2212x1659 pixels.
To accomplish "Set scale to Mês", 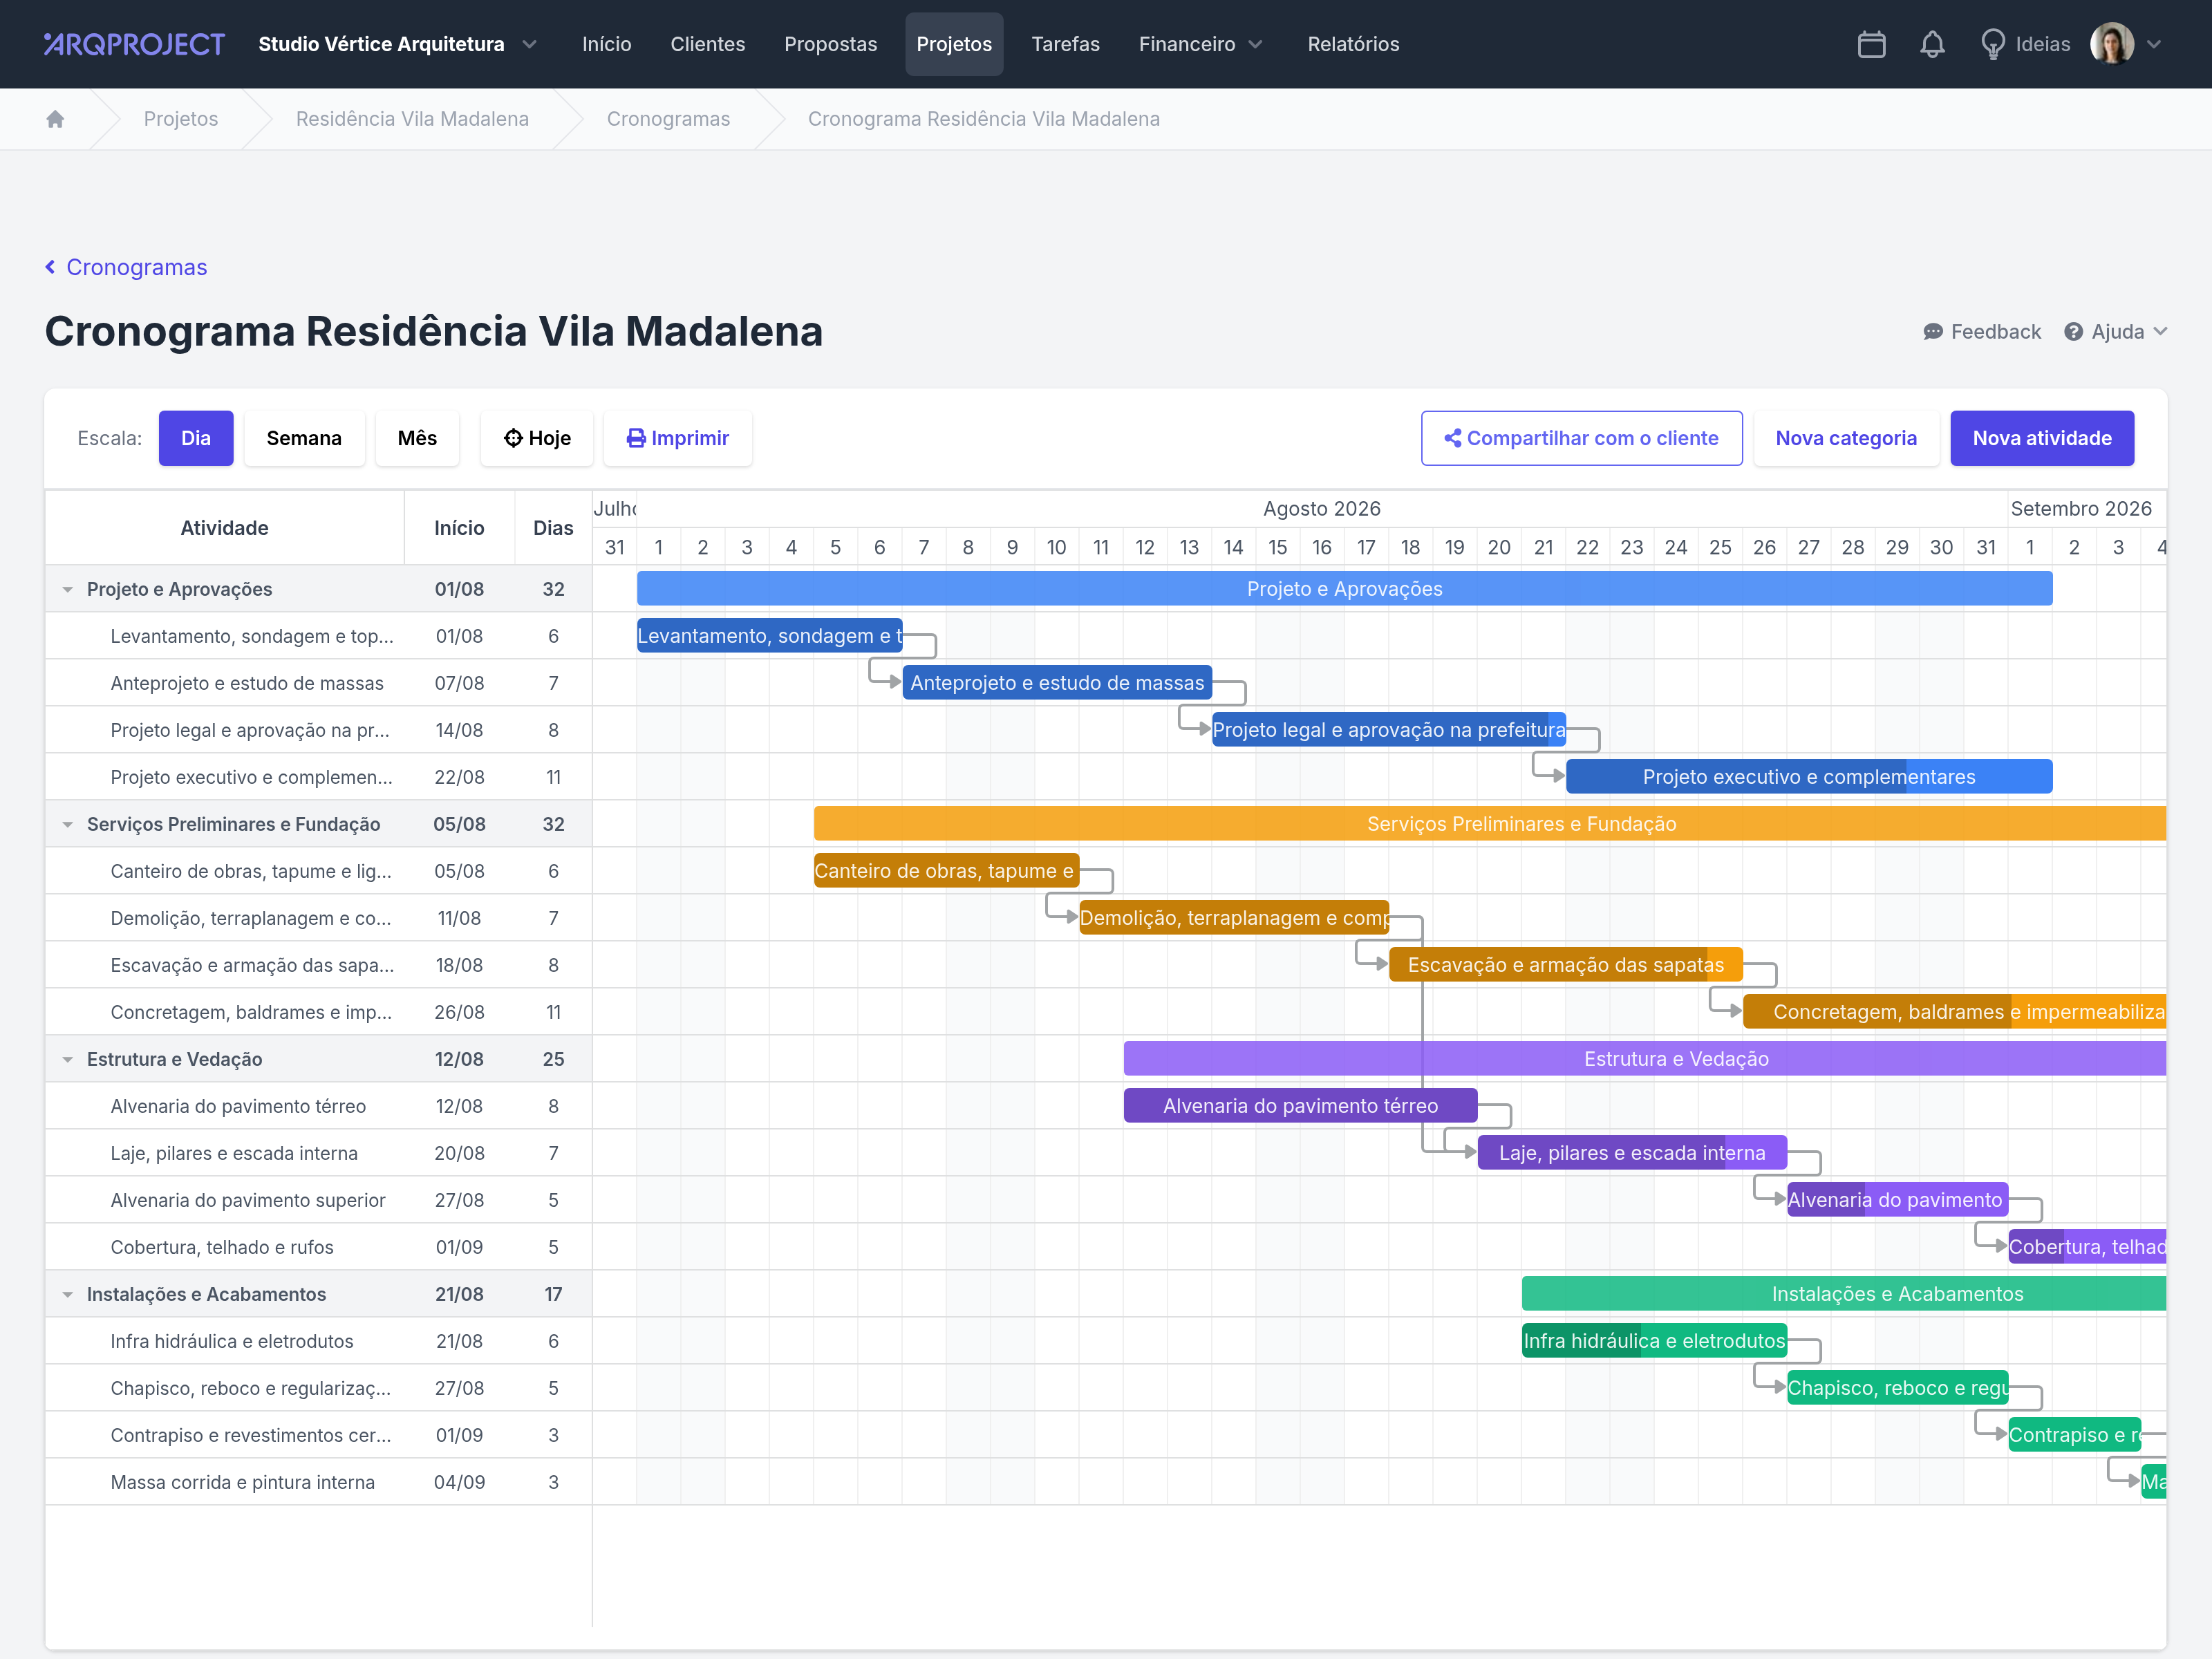I will (x=417, y=438).
